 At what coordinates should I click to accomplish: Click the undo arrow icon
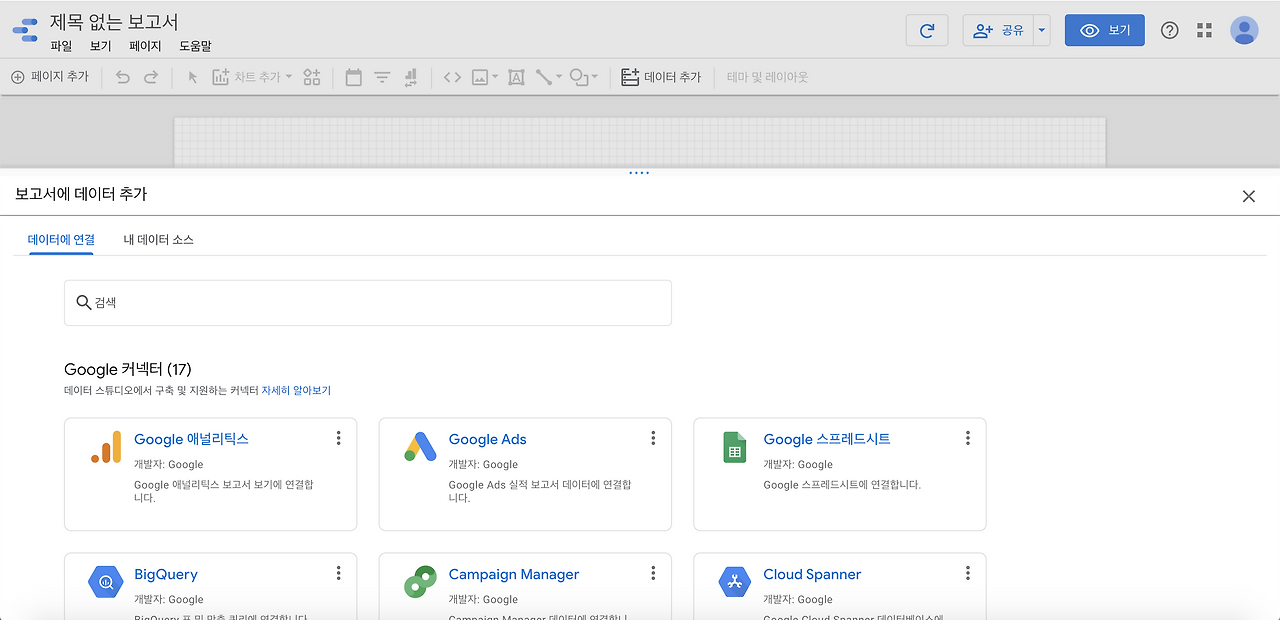[123, 77]
